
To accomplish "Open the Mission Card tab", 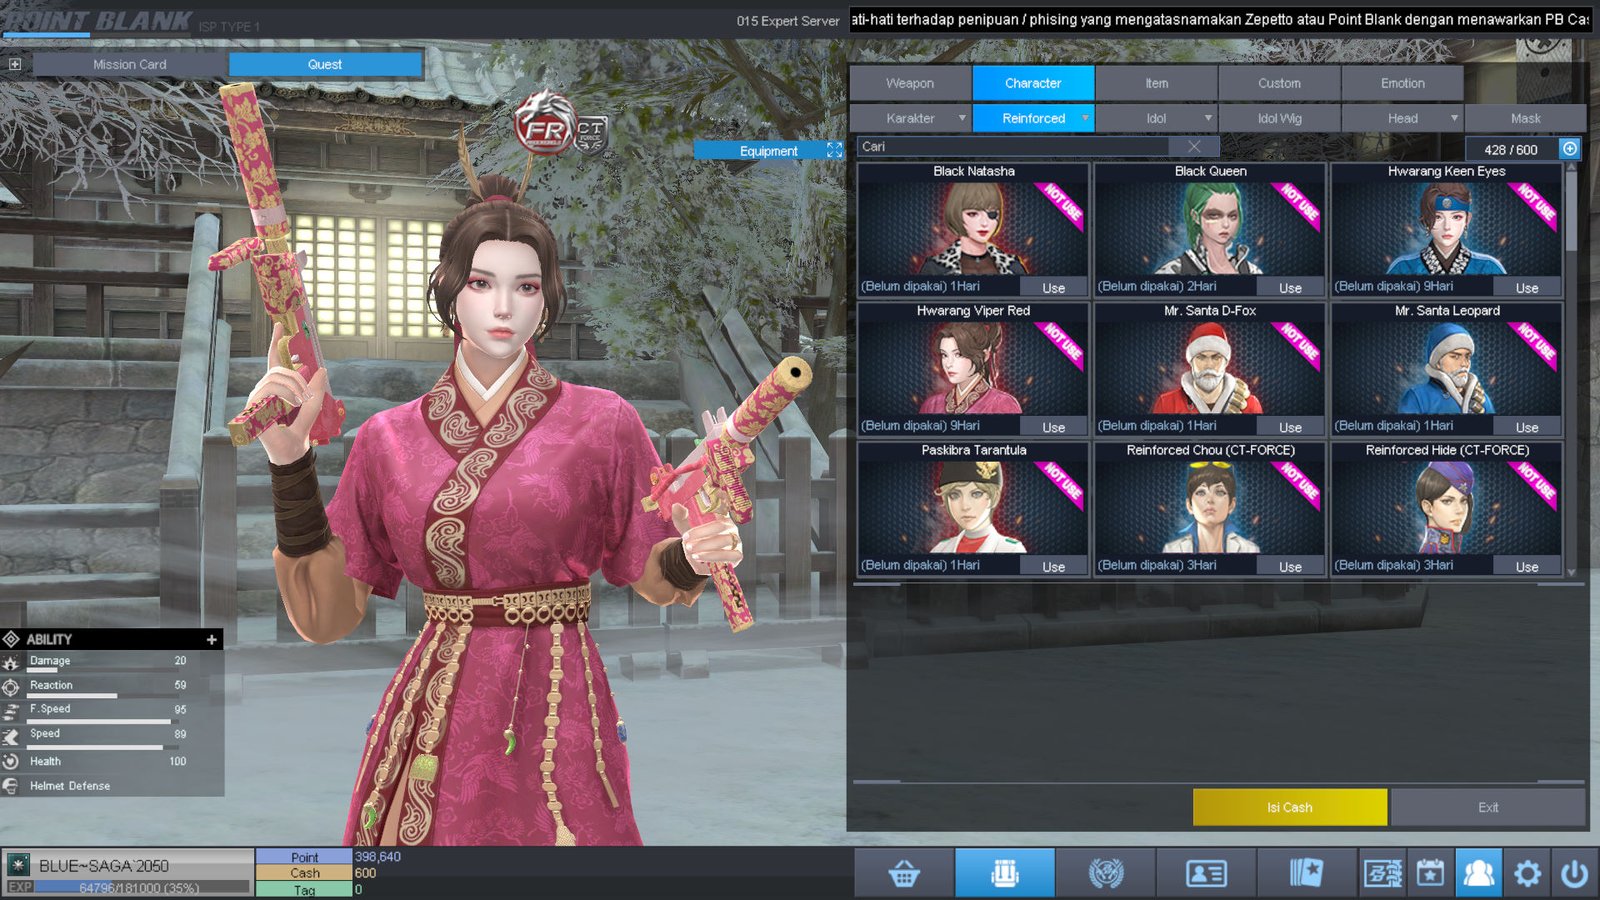I will pos(130,64).
